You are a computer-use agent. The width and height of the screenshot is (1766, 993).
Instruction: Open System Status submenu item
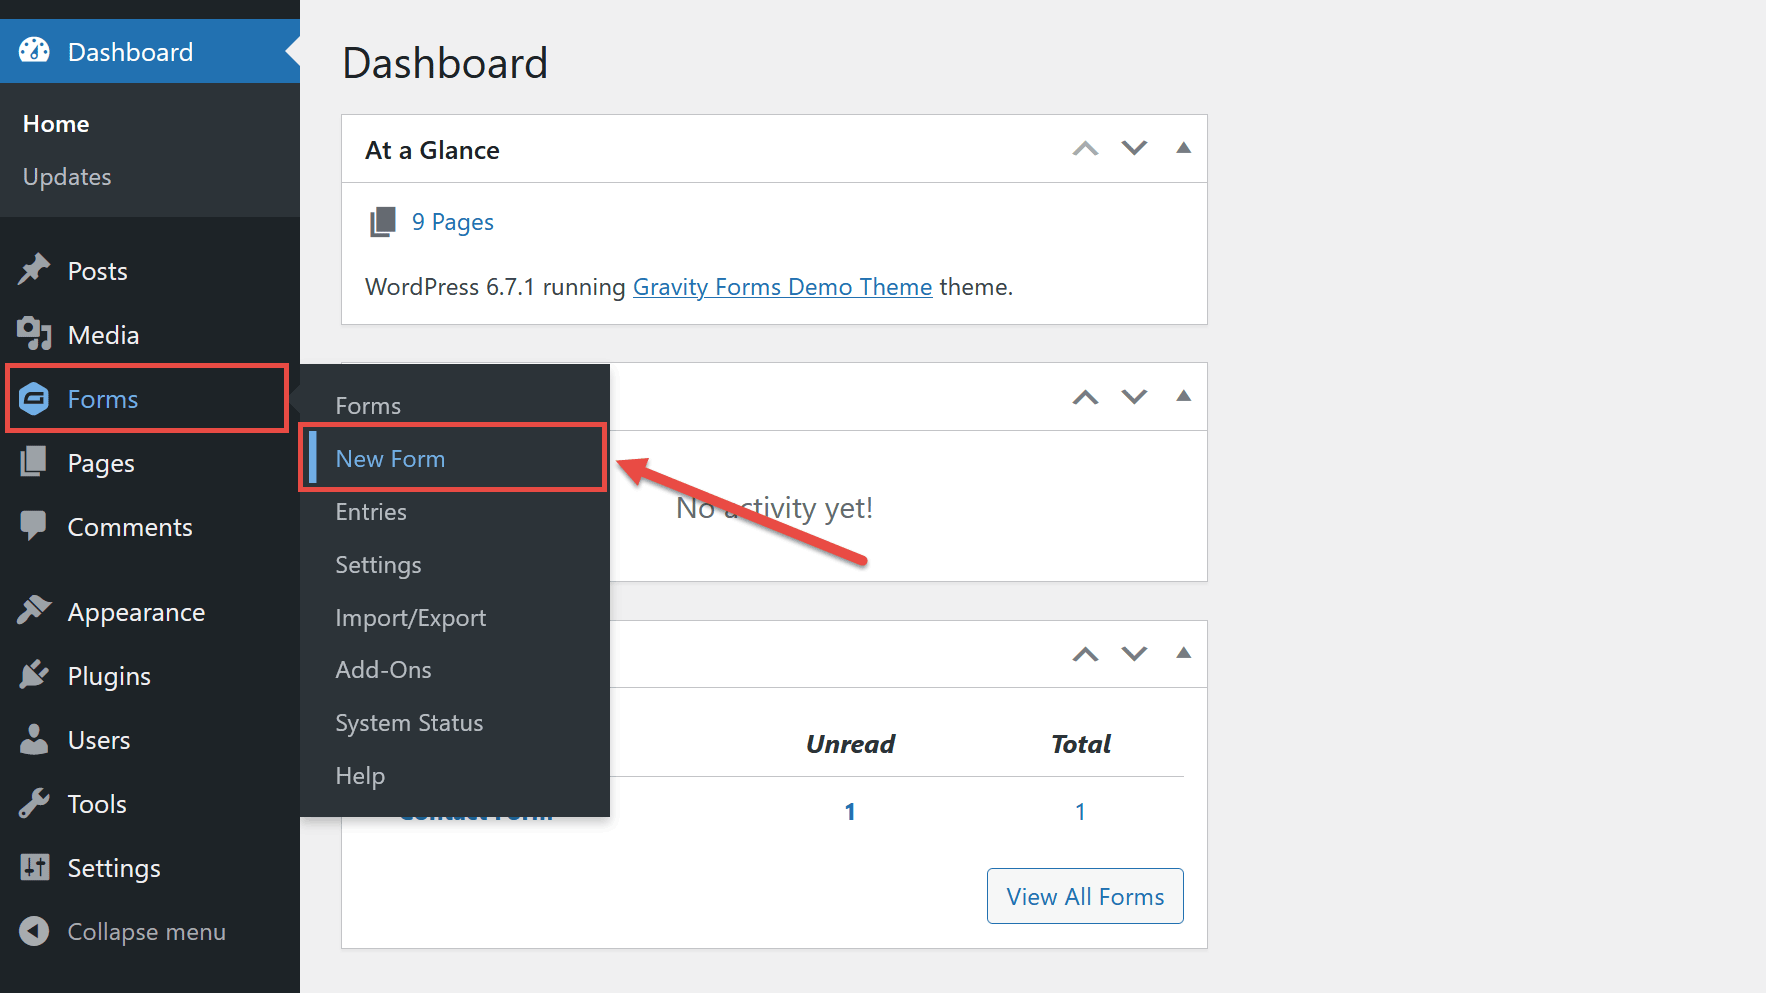(409, 723)
